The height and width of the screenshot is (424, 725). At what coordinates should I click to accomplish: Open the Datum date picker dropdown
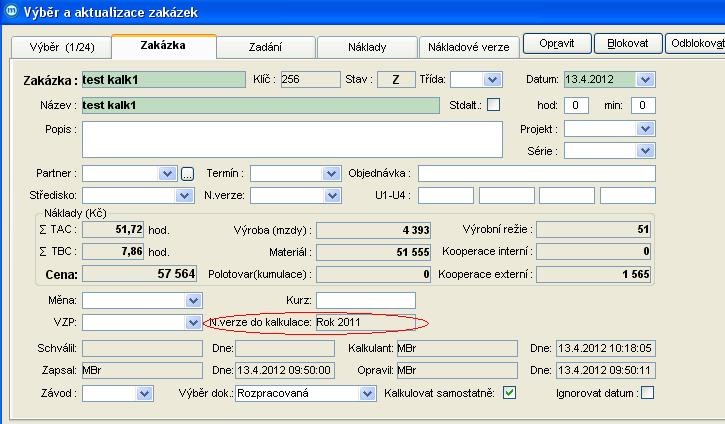click(x=645, y=80)
